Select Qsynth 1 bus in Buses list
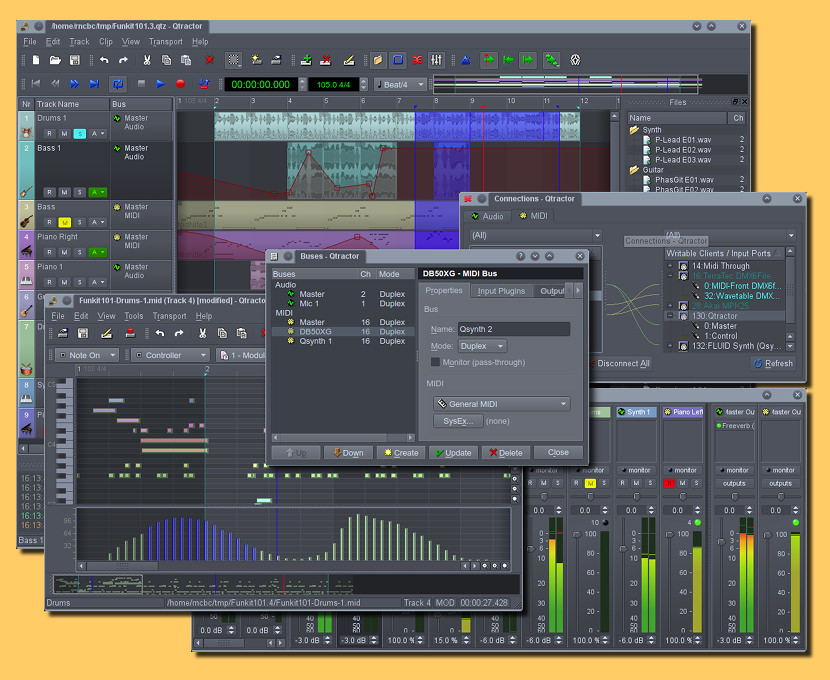This screenshot has height=680, width=830. click(x=316, y=341)
